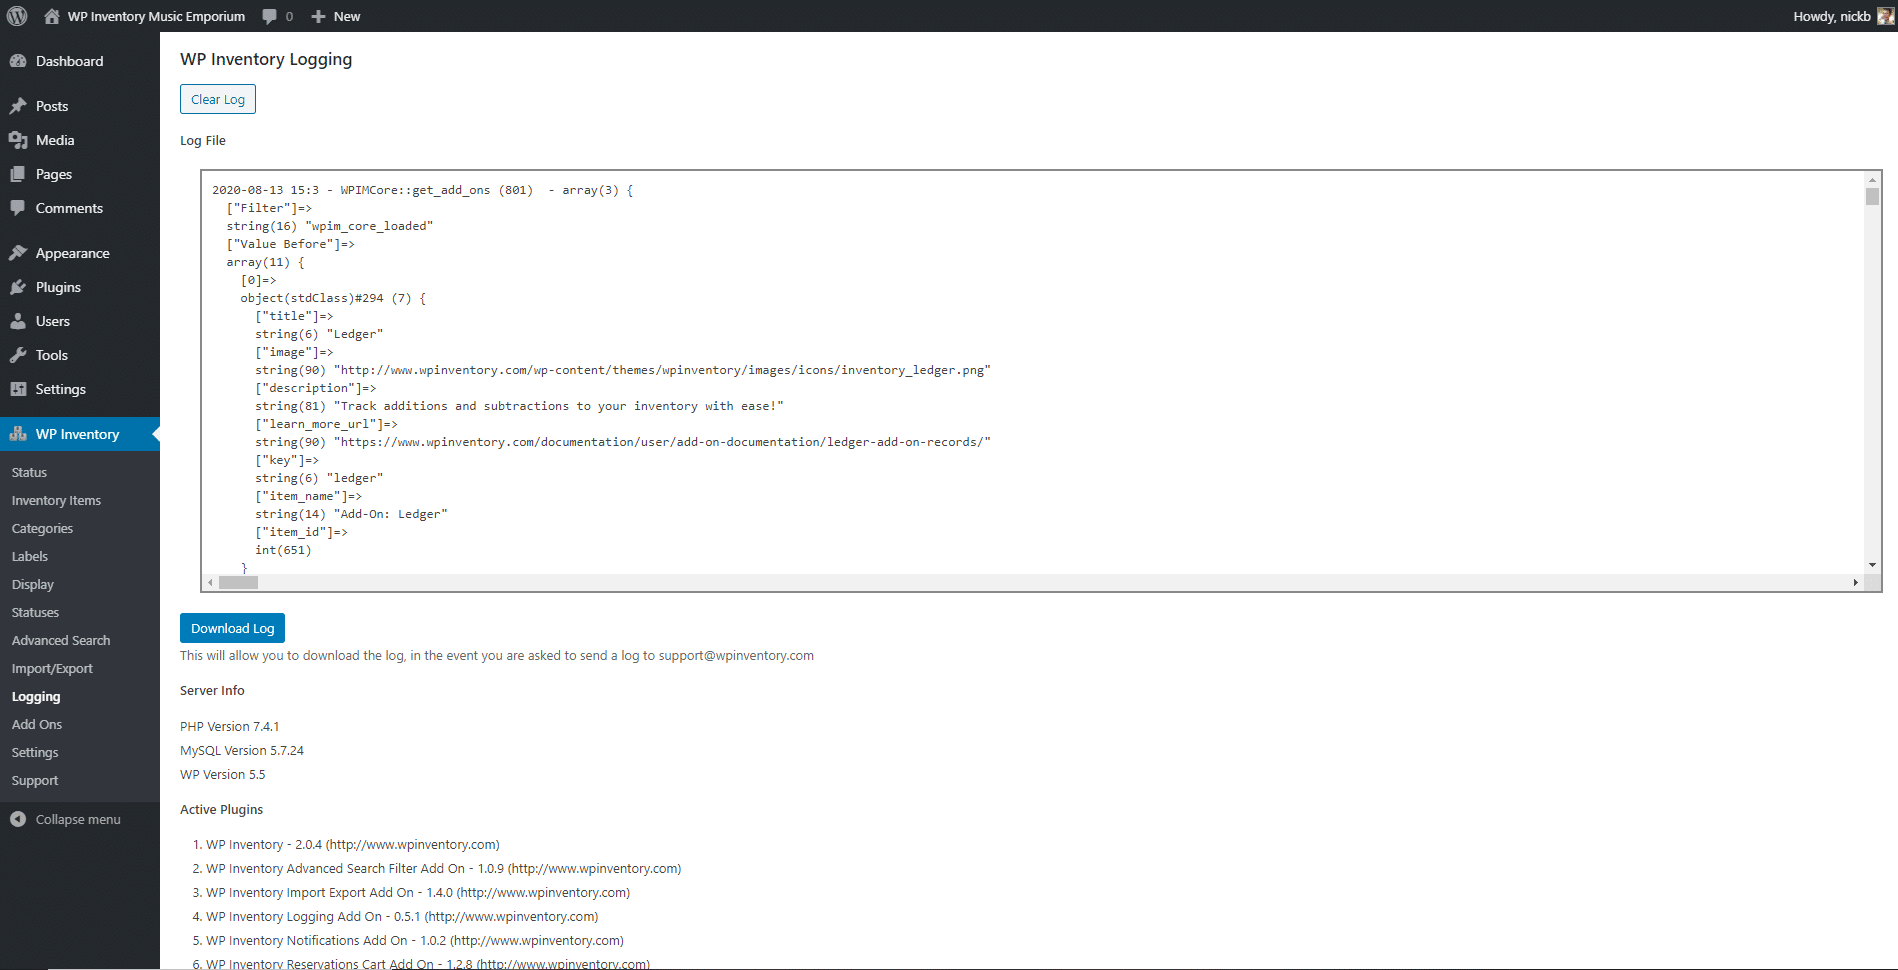The width and height of the screenshot is (1898, 970).
Task: Click the Advanced Search Filter Add On entry
Action: 443,868
